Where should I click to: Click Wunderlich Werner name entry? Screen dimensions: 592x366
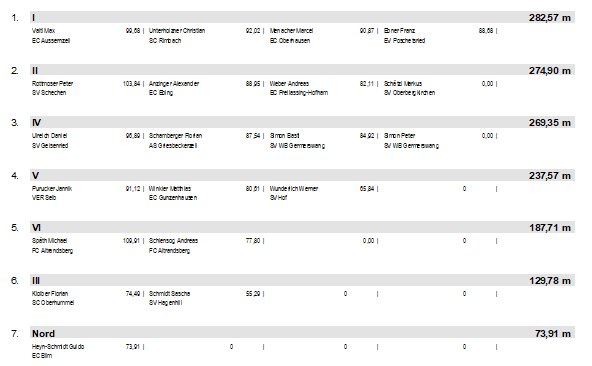pyautogui.click(x=294, y=188)
